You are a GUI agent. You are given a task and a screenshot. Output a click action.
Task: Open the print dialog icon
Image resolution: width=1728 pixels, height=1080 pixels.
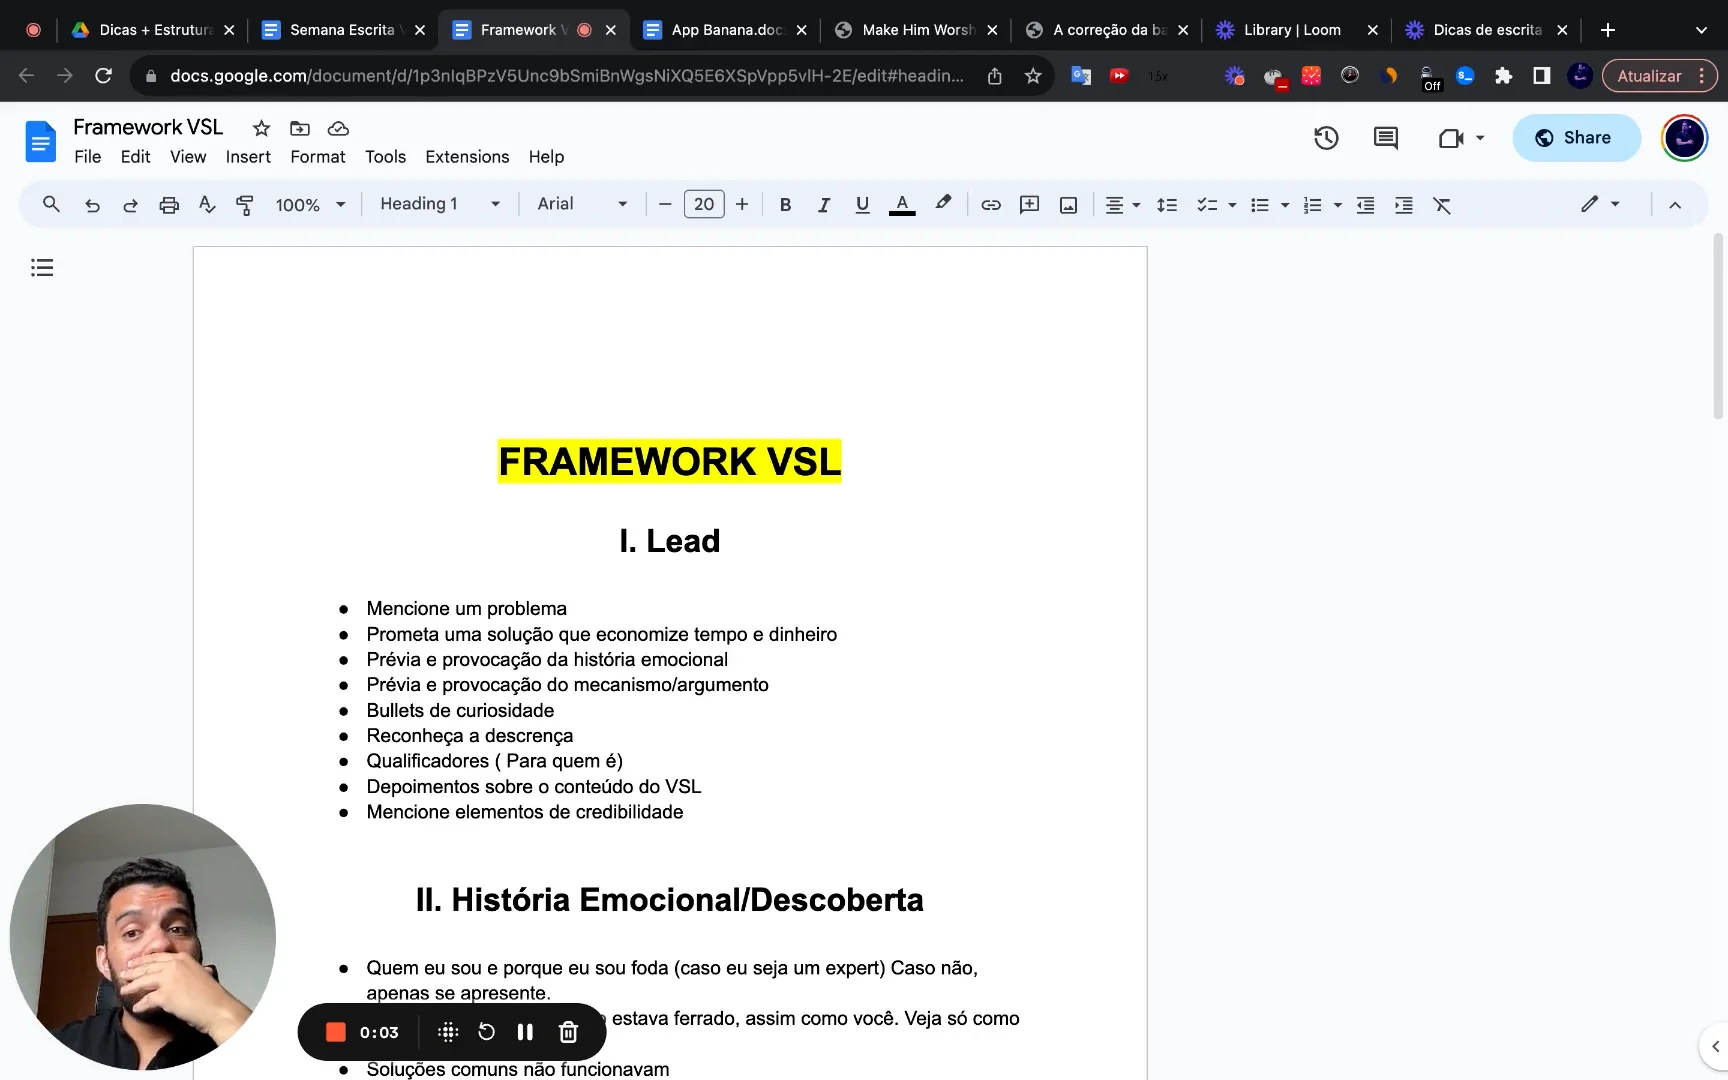[x=169, y=204]
